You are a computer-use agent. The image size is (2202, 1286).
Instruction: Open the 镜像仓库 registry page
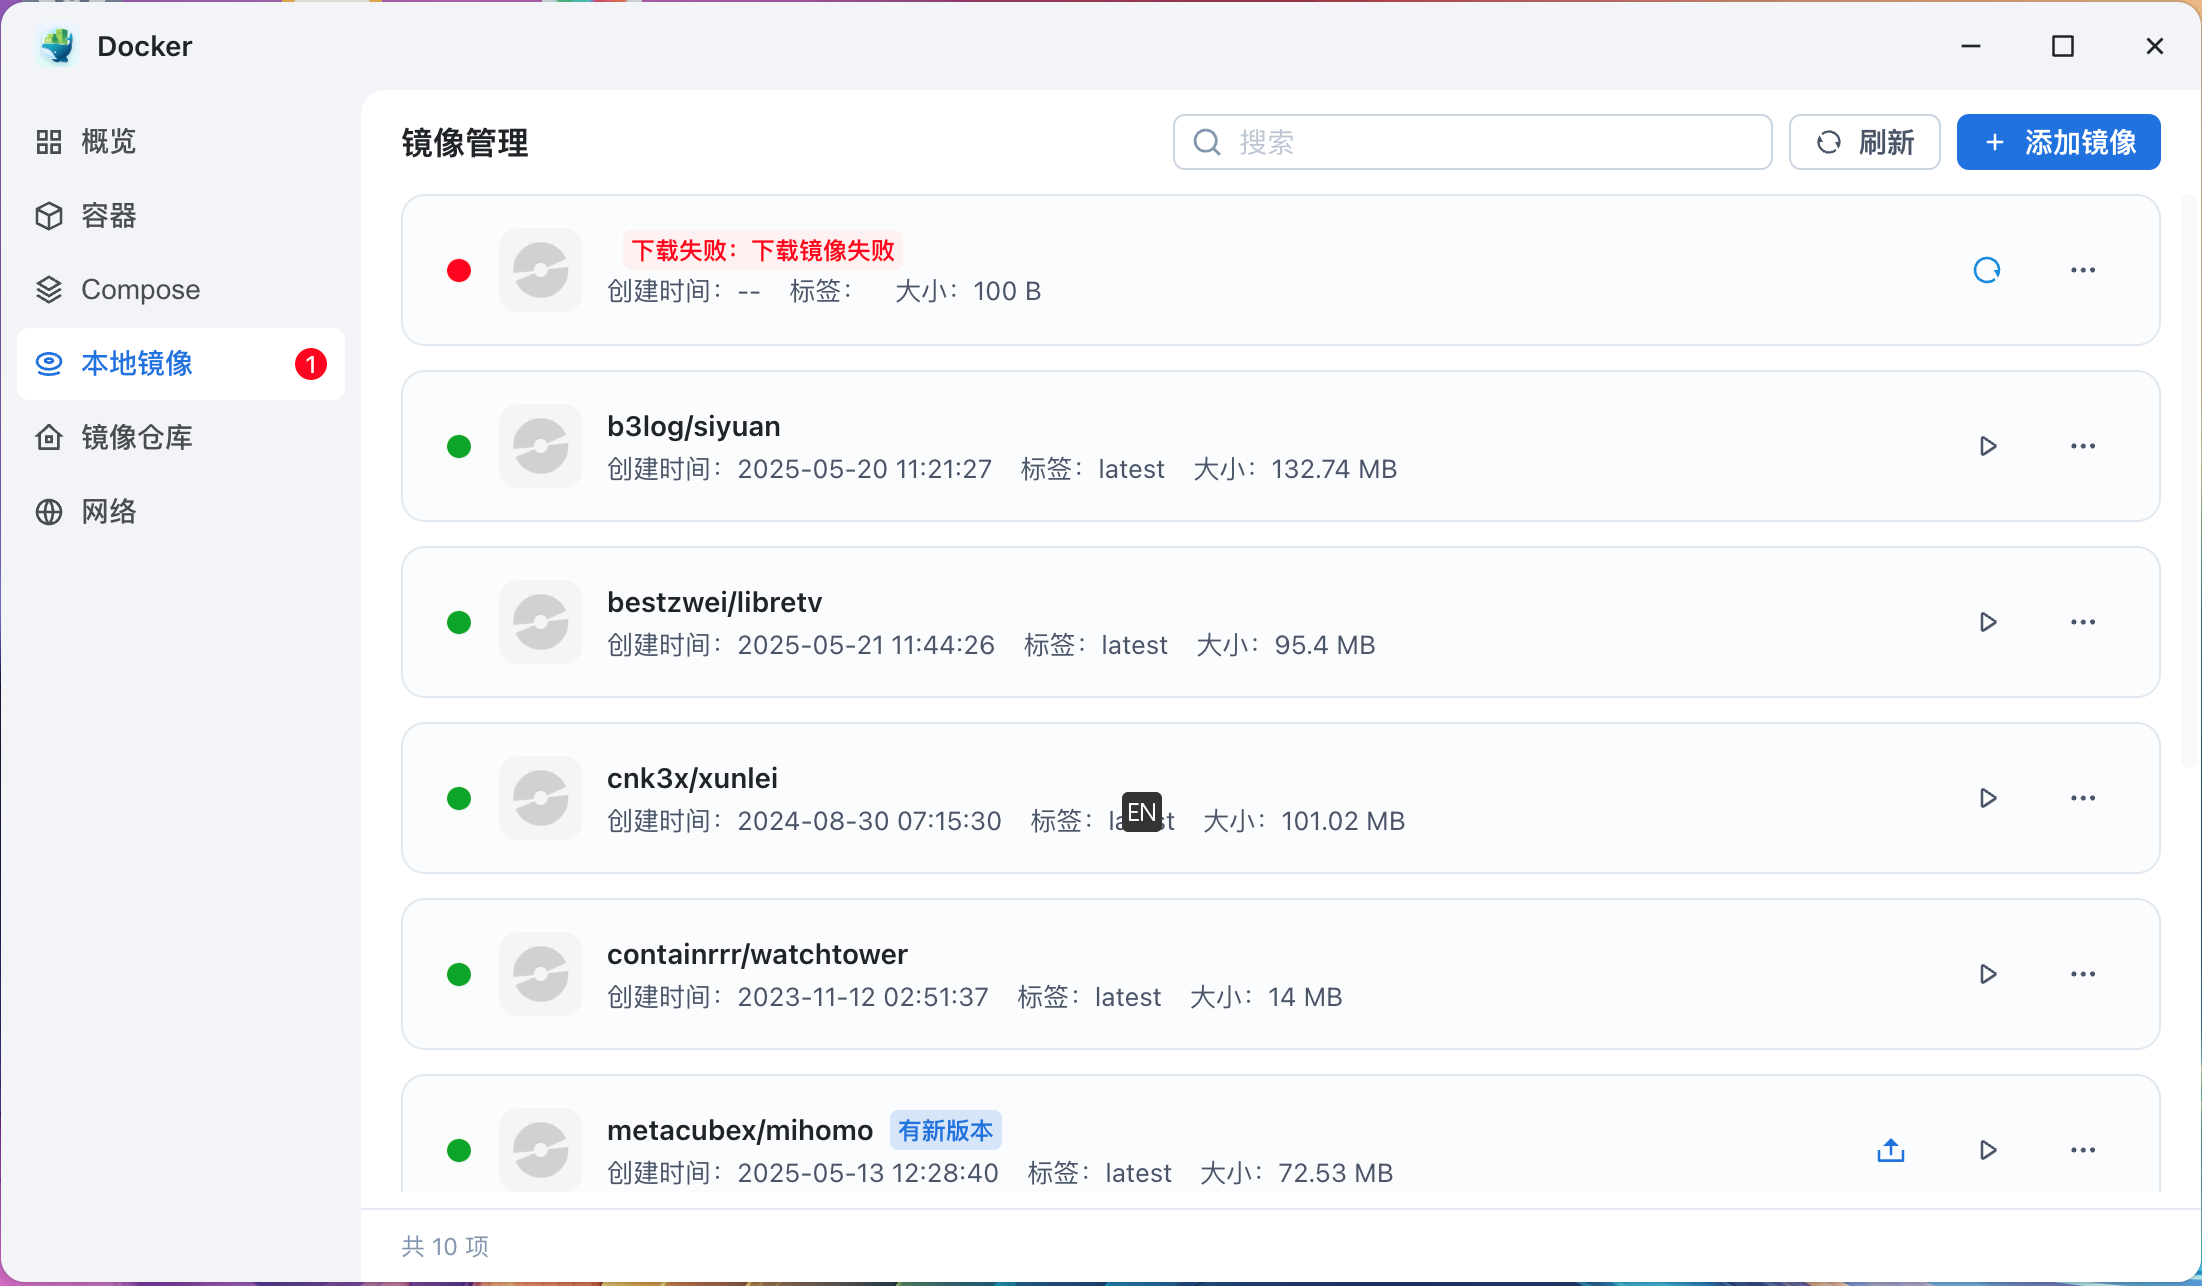(180, 438)
